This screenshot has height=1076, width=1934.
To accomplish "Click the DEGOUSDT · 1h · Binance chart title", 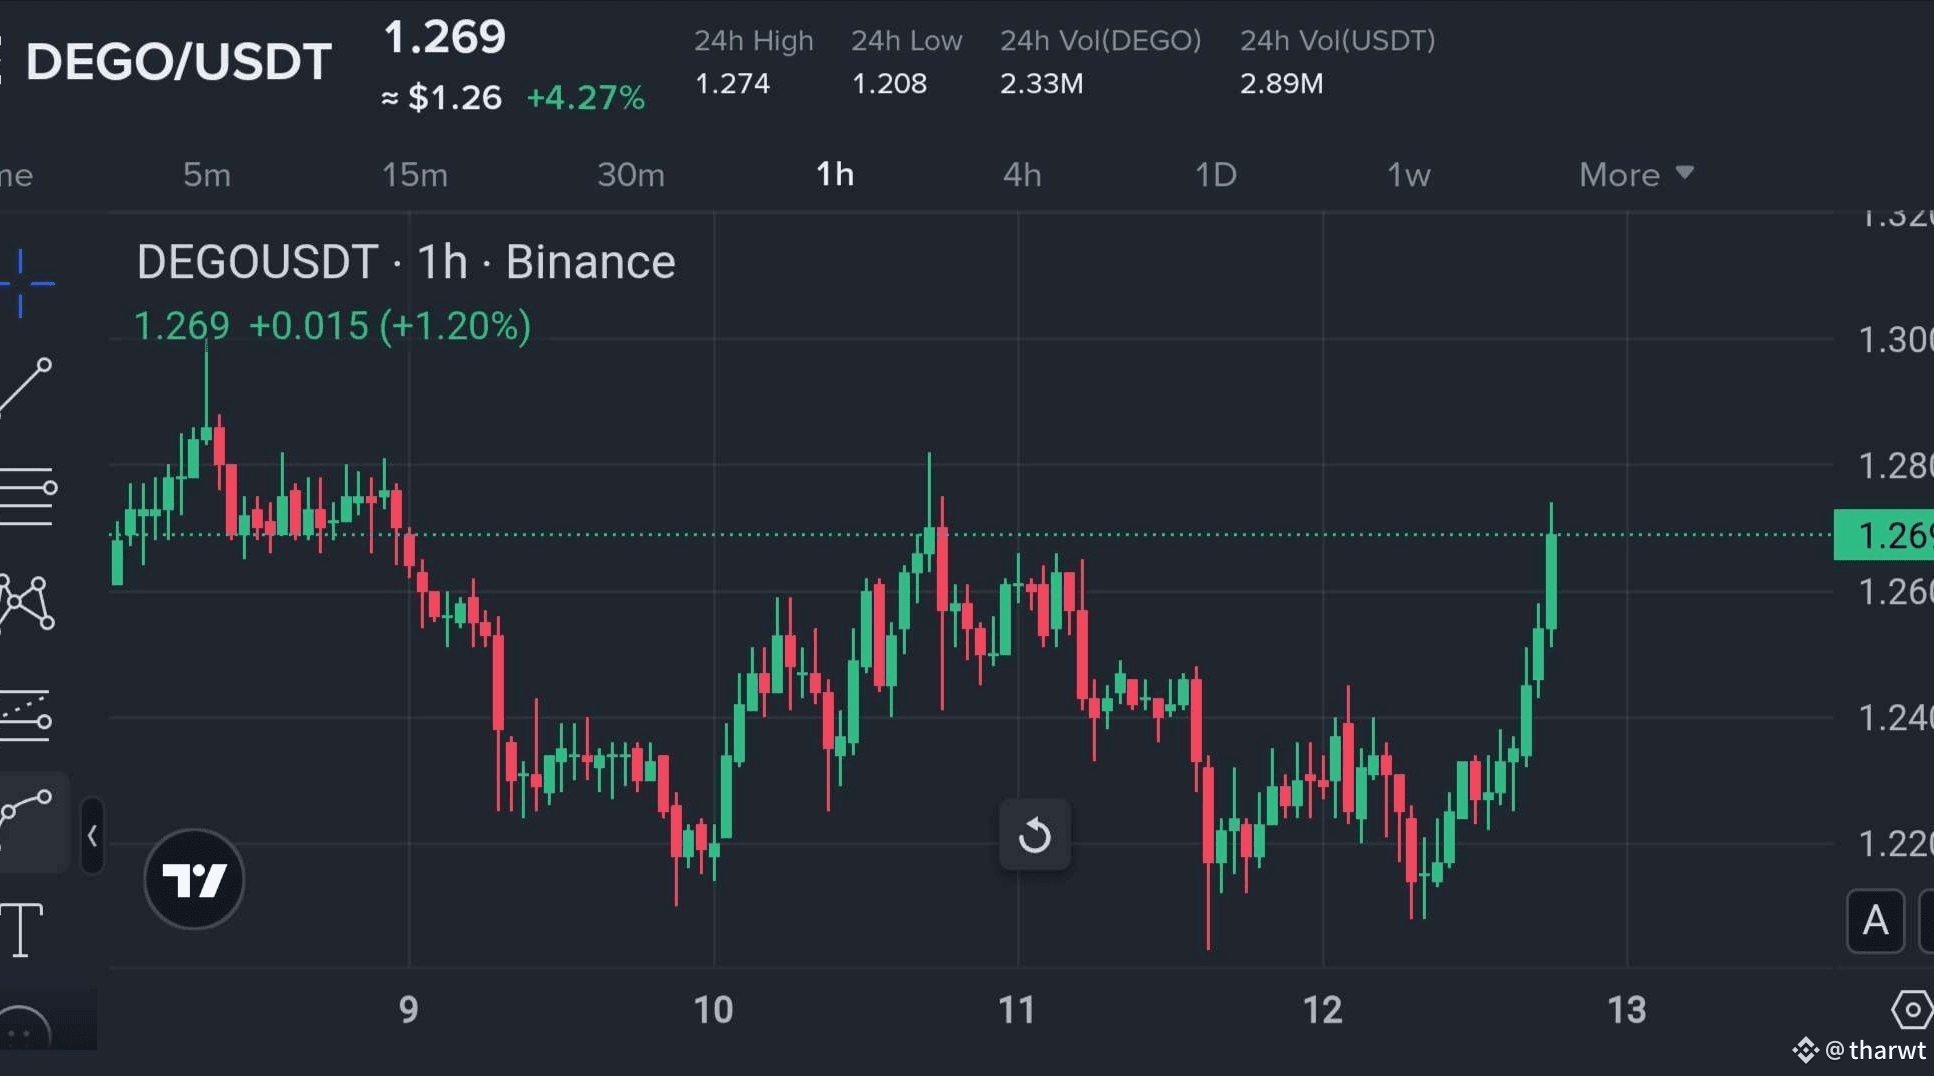I will [x=406, y=262].
